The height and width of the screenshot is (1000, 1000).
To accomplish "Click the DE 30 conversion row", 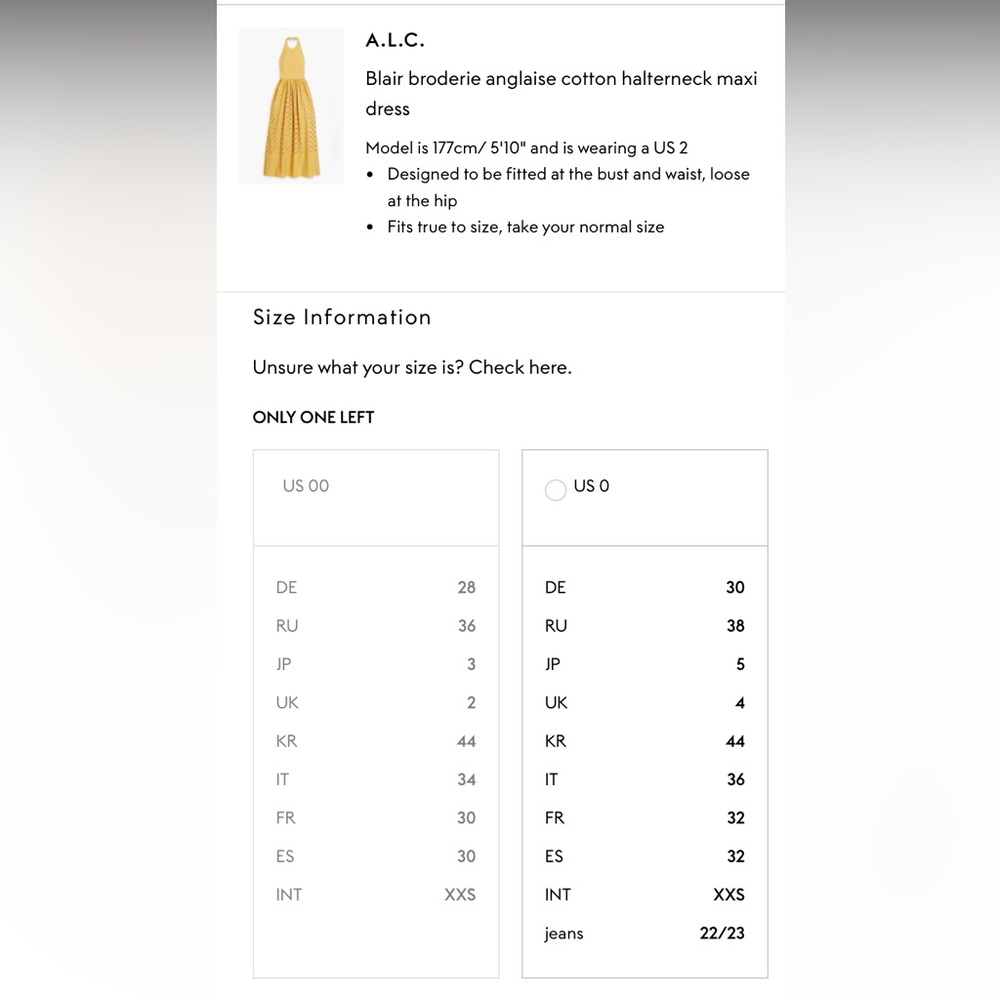I will pyautogui.click(x=645, y=587).
